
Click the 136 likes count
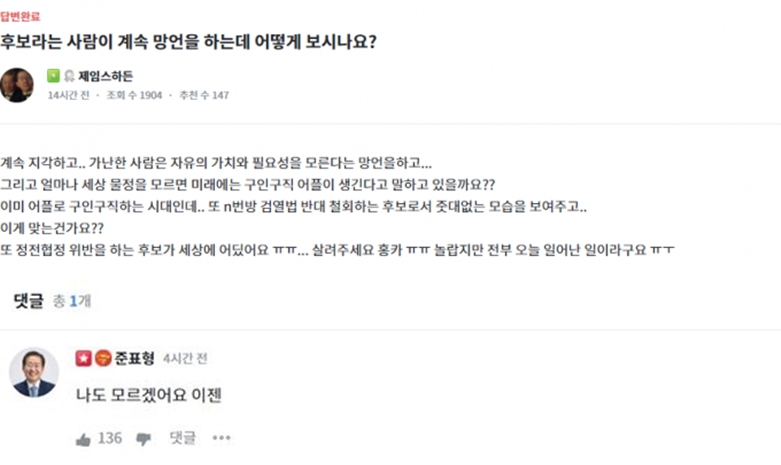click(x=109, y=438)
